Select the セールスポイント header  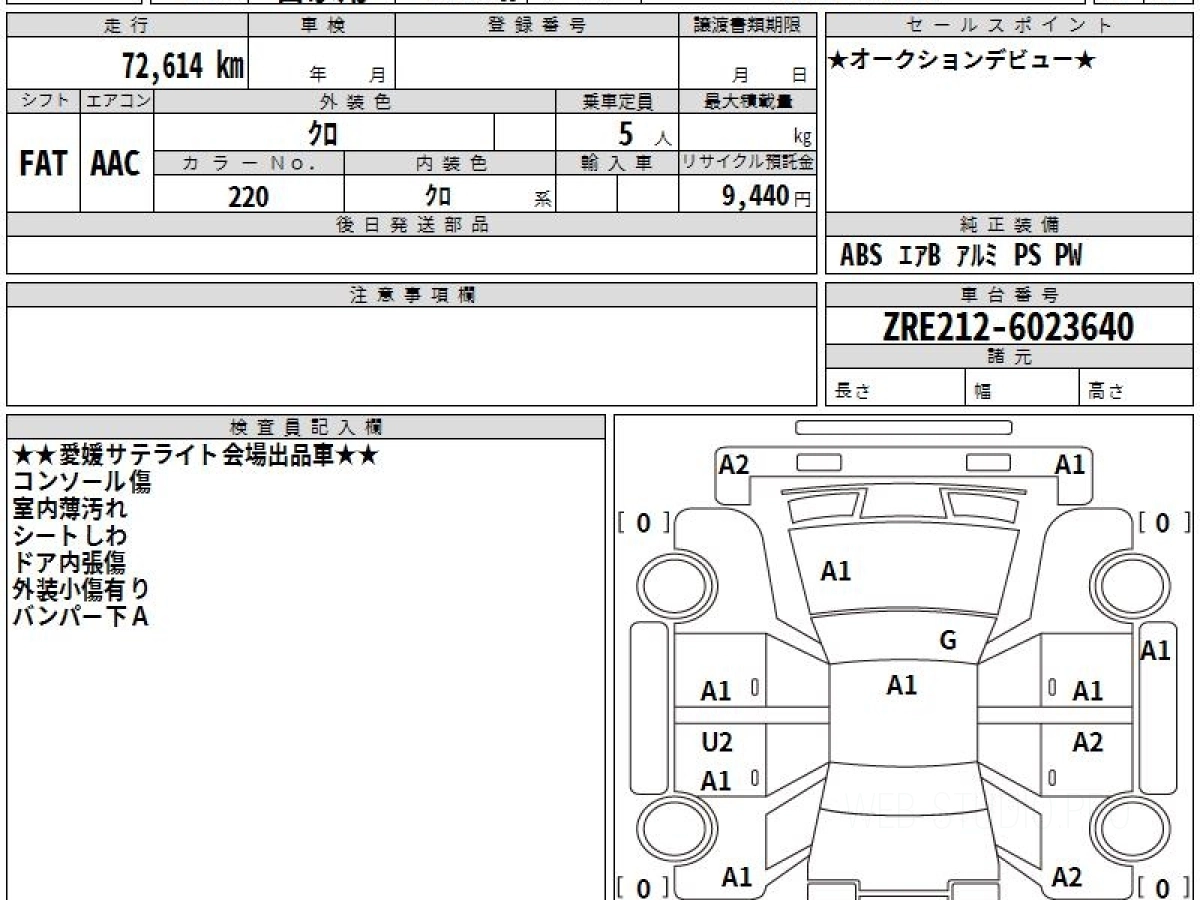tap(1009, 26)
